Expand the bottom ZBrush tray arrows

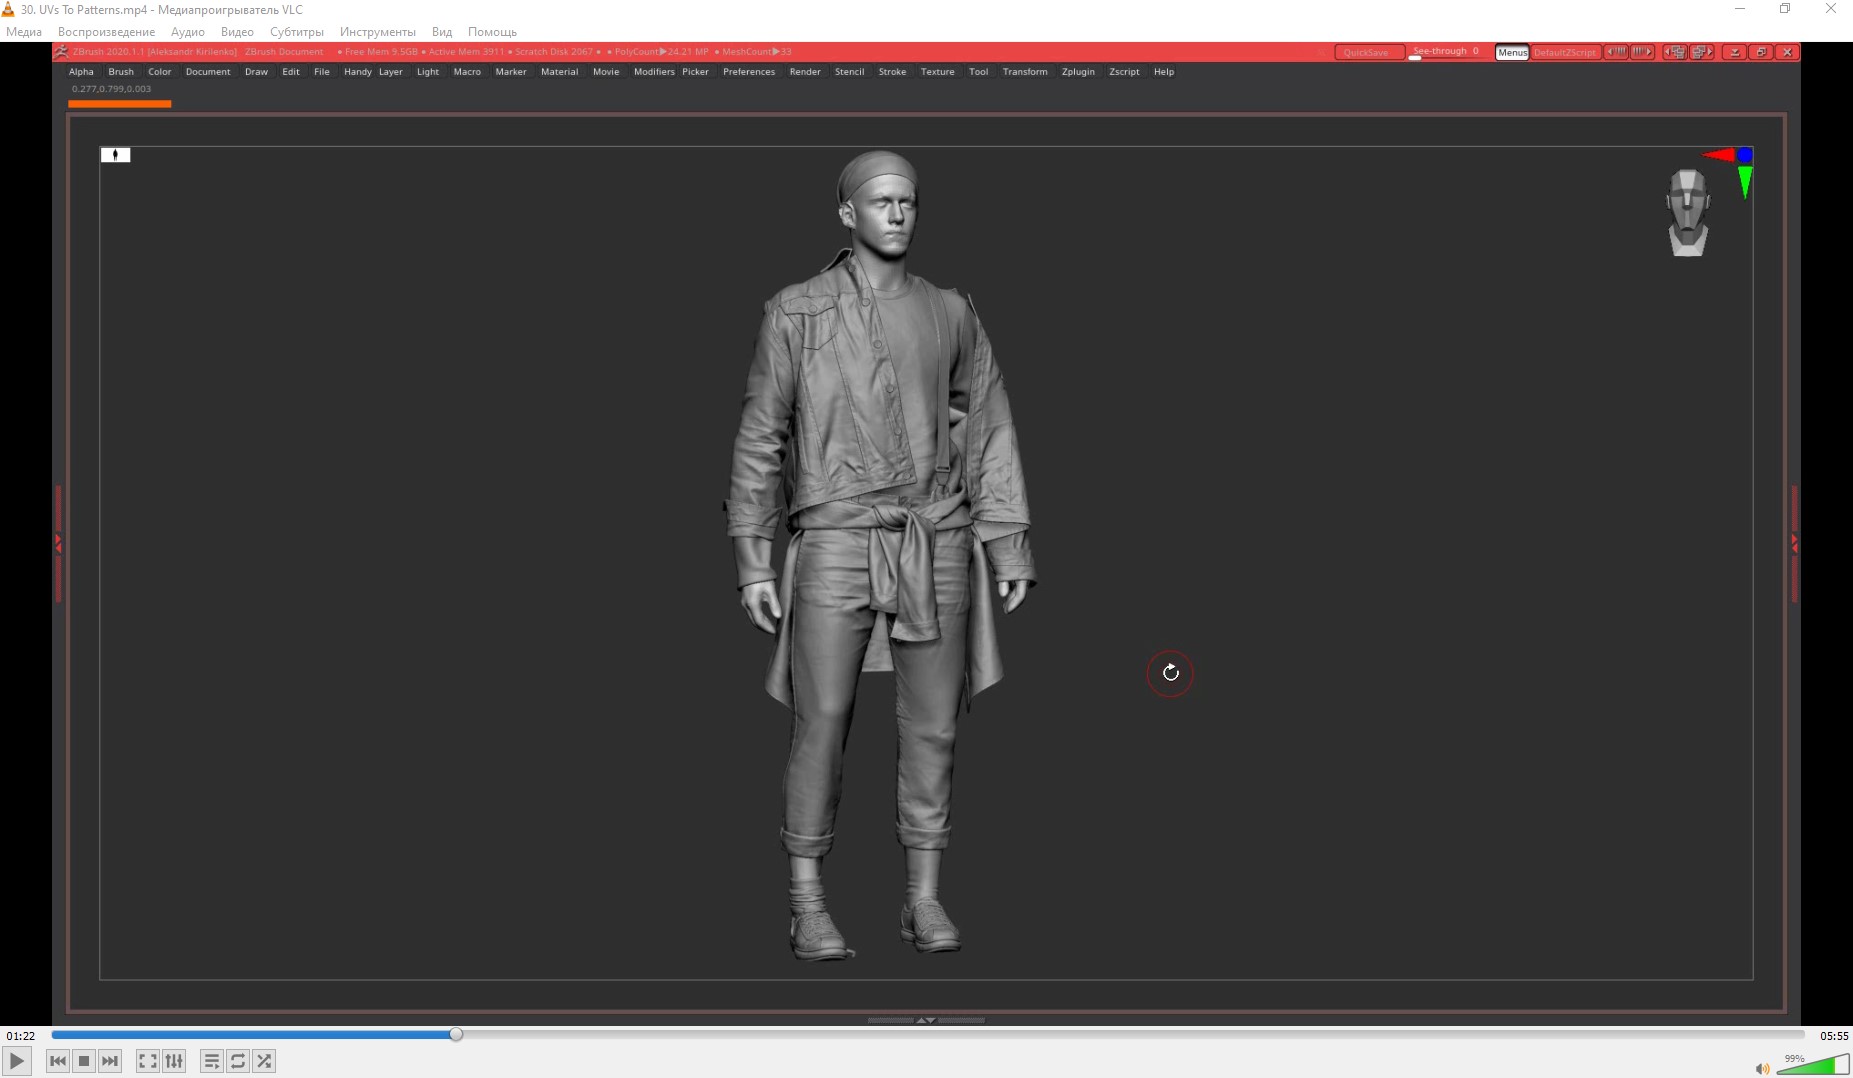(x=926, y=1020)
